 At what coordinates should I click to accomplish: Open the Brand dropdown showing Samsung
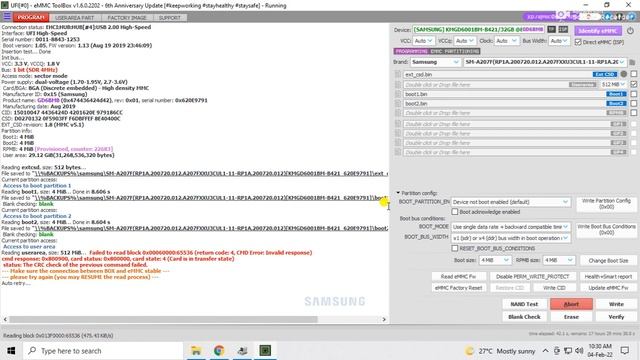pos(436,62)
